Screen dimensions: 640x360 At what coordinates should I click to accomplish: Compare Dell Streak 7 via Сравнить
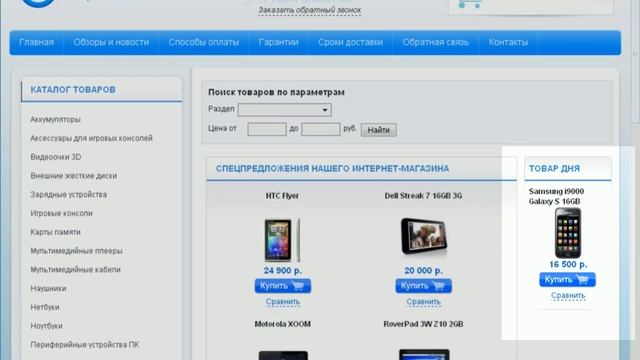click(423, 302)
